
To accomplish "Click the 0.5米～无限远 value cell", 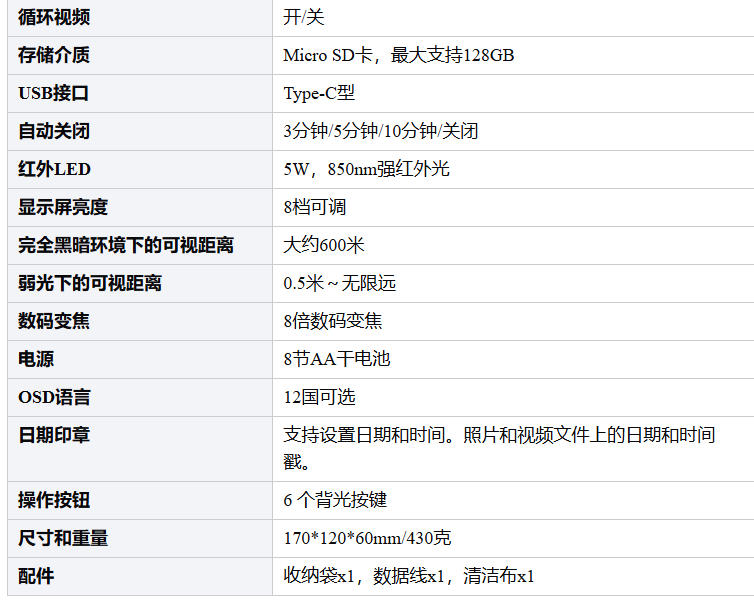I will click(x=340, y=283).
